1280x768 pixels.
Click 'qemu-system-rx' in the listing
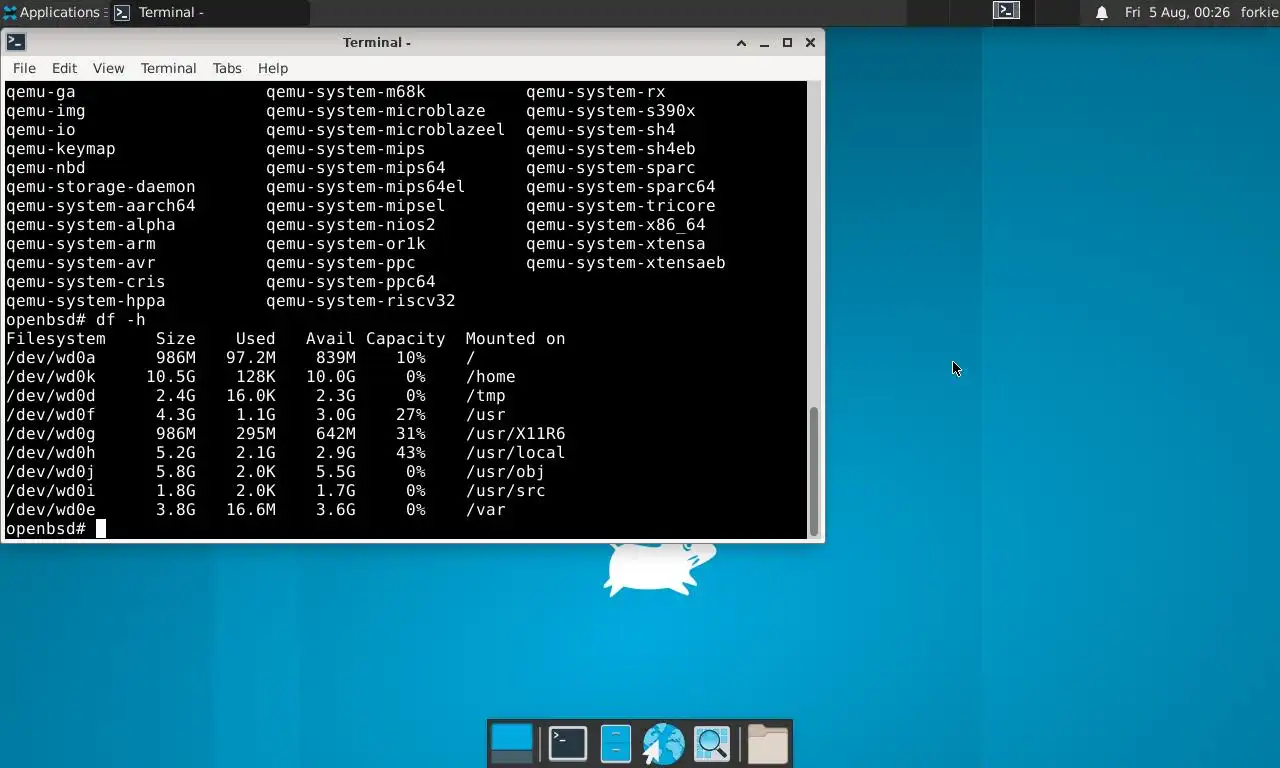pos(596,92)
